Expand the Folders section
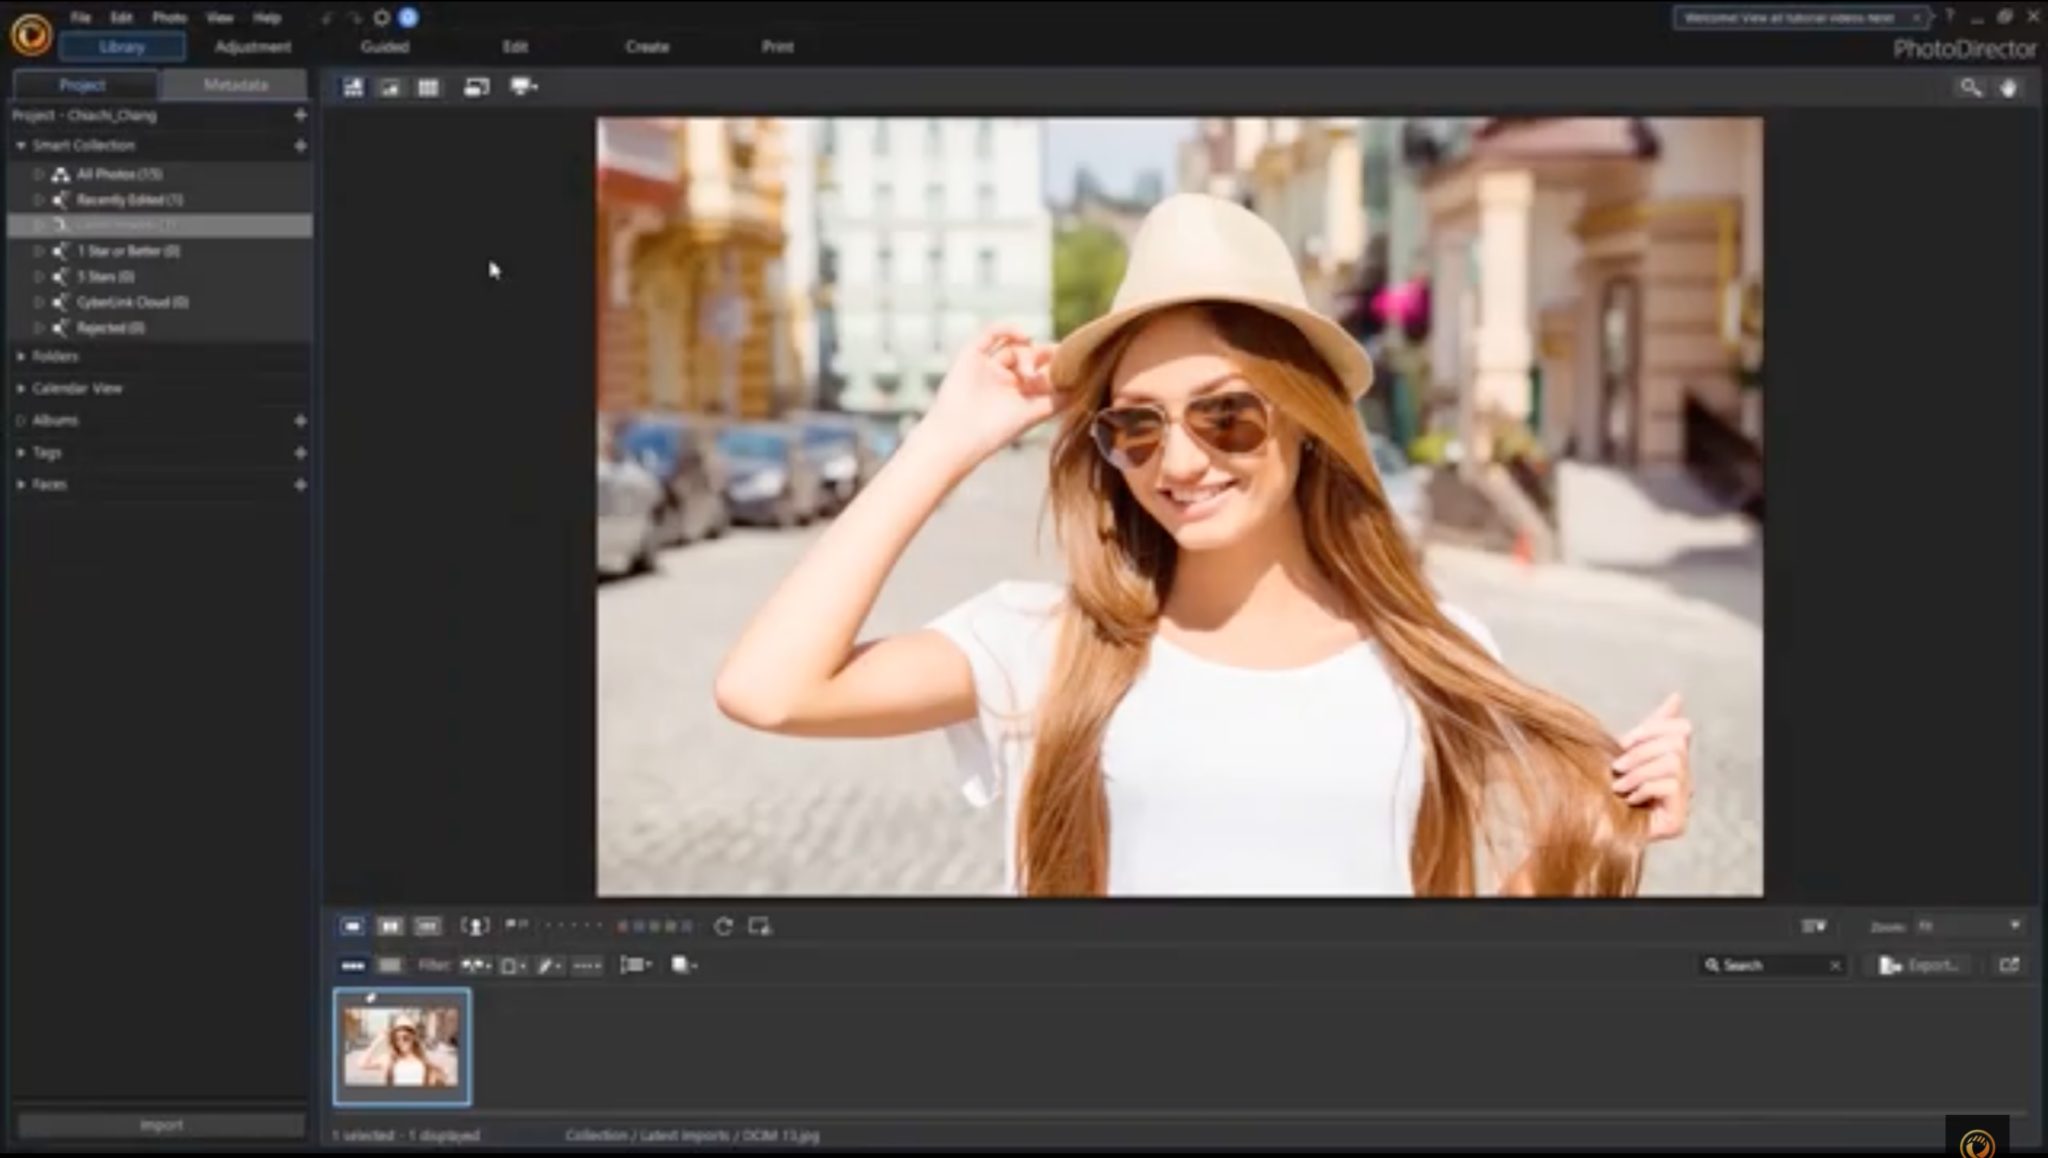Image resolution: width=2048 pixels, height=1158 pixels. click(55, 356)
